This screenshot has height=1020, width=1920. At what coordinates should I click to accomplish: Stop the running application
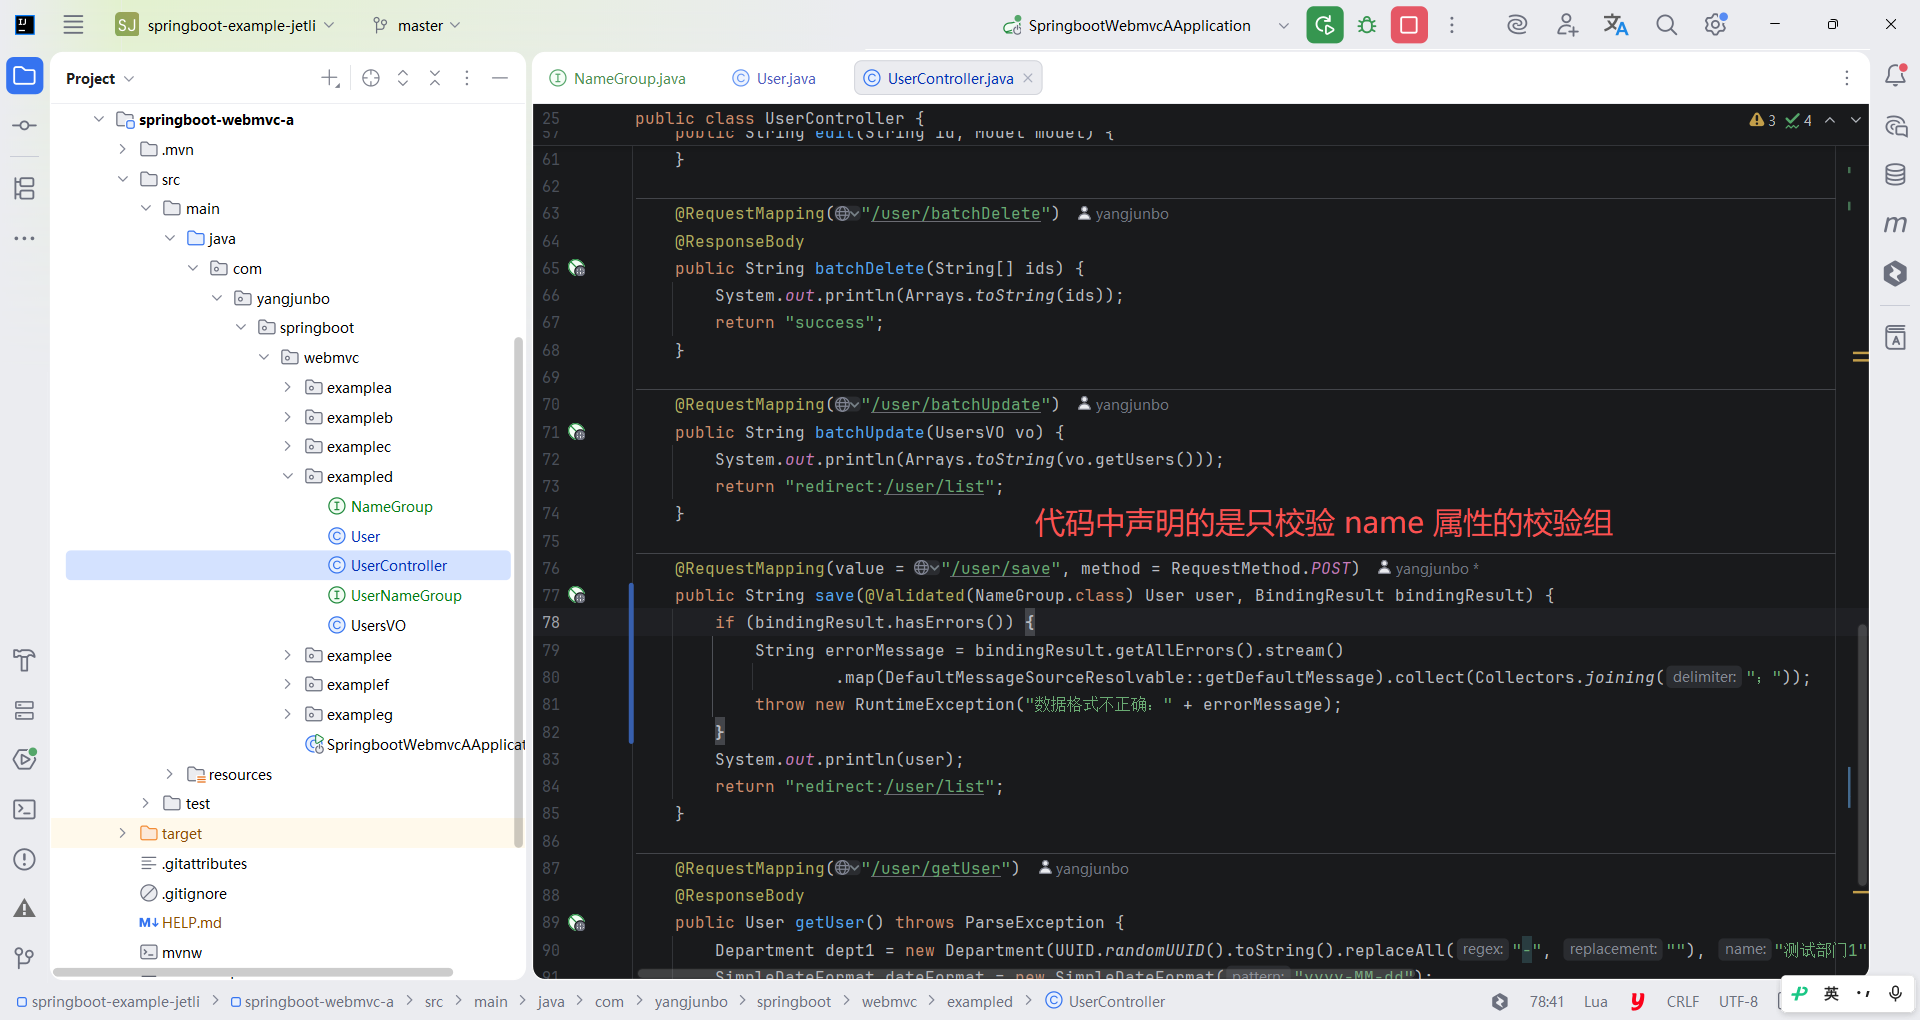pos(1409,25)
